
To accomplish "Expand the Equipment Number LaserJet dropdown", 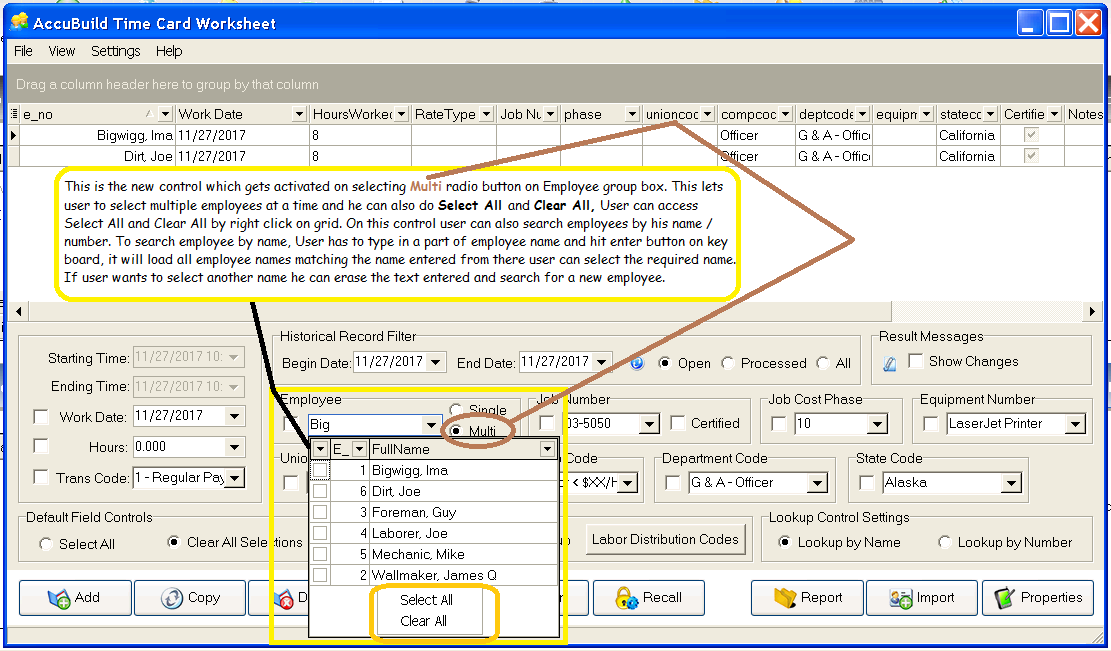I will pyautogui.click(x=1076, y=424).
